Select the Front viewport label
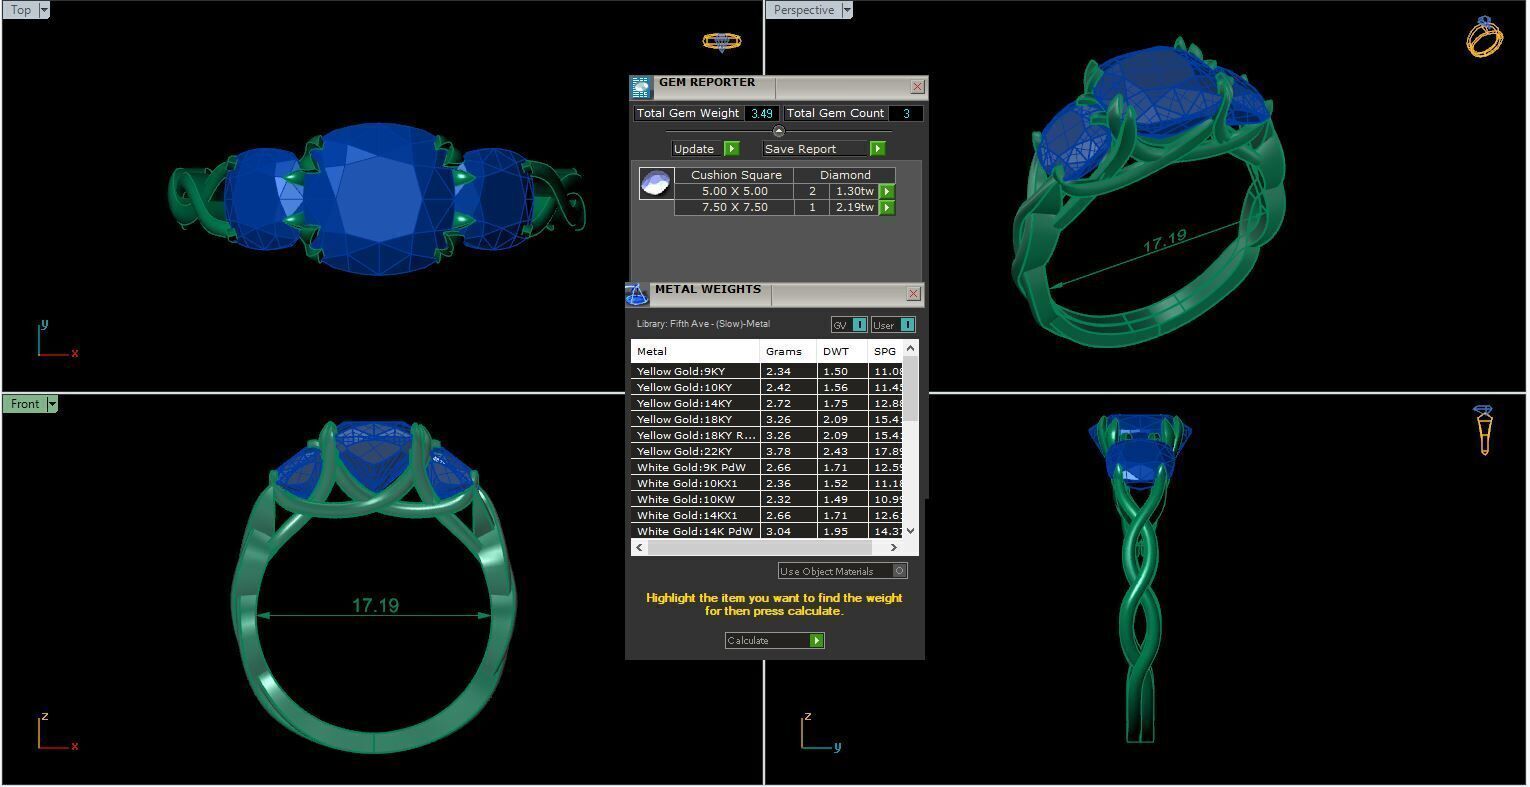1530x787 pixels. click(x=25, y=404)
